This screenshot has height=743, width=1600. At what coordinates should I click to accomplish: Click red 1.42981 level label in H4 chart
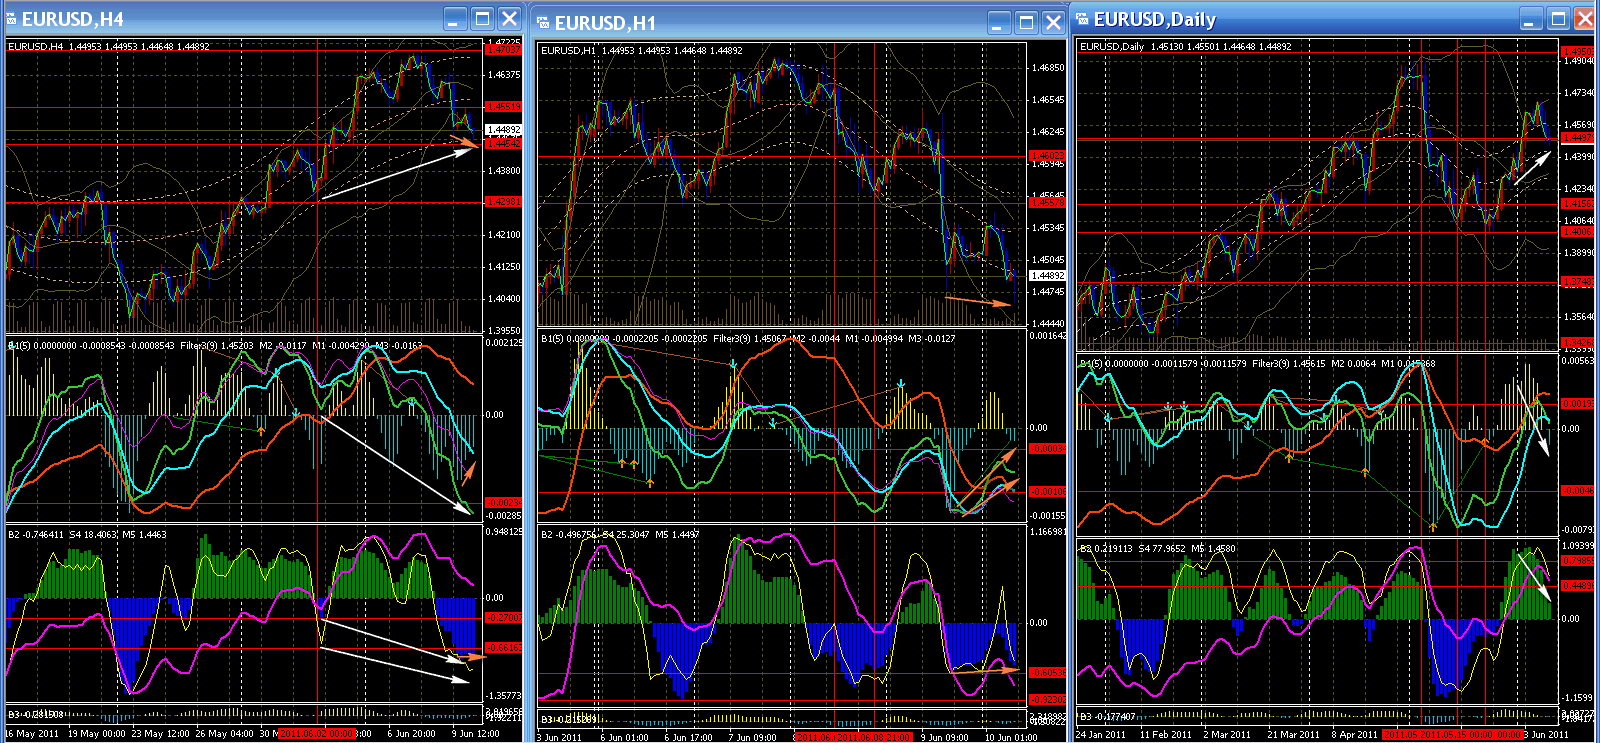coord(503,202)
